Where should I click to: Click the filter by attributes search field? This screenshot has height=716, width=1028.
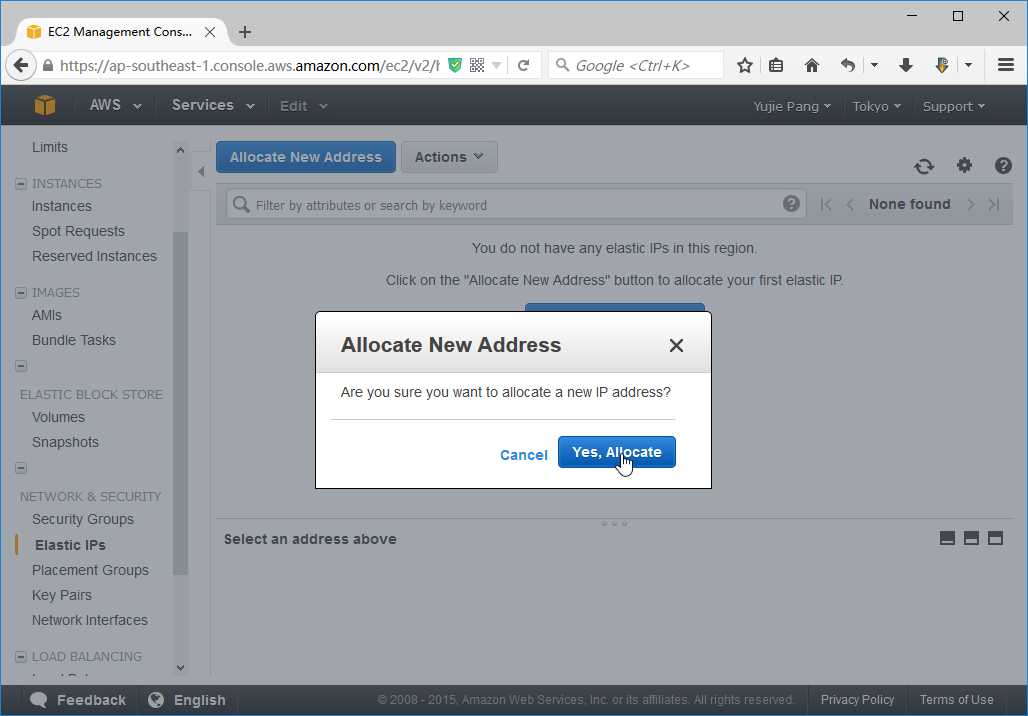[x=515, y=205]
